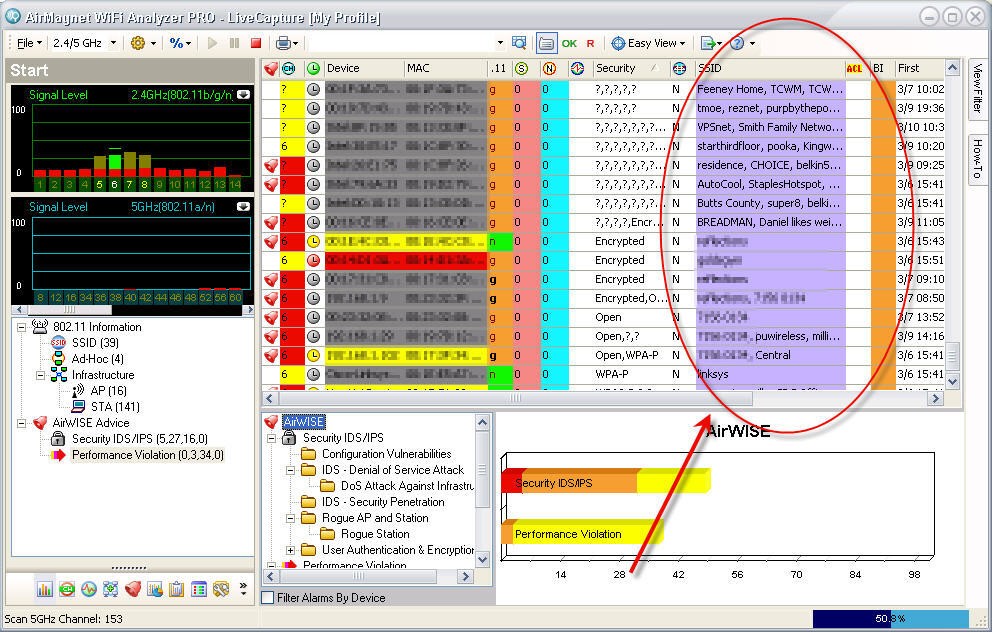Open the Top Traffic Analysis chart icon

(155, 589)
